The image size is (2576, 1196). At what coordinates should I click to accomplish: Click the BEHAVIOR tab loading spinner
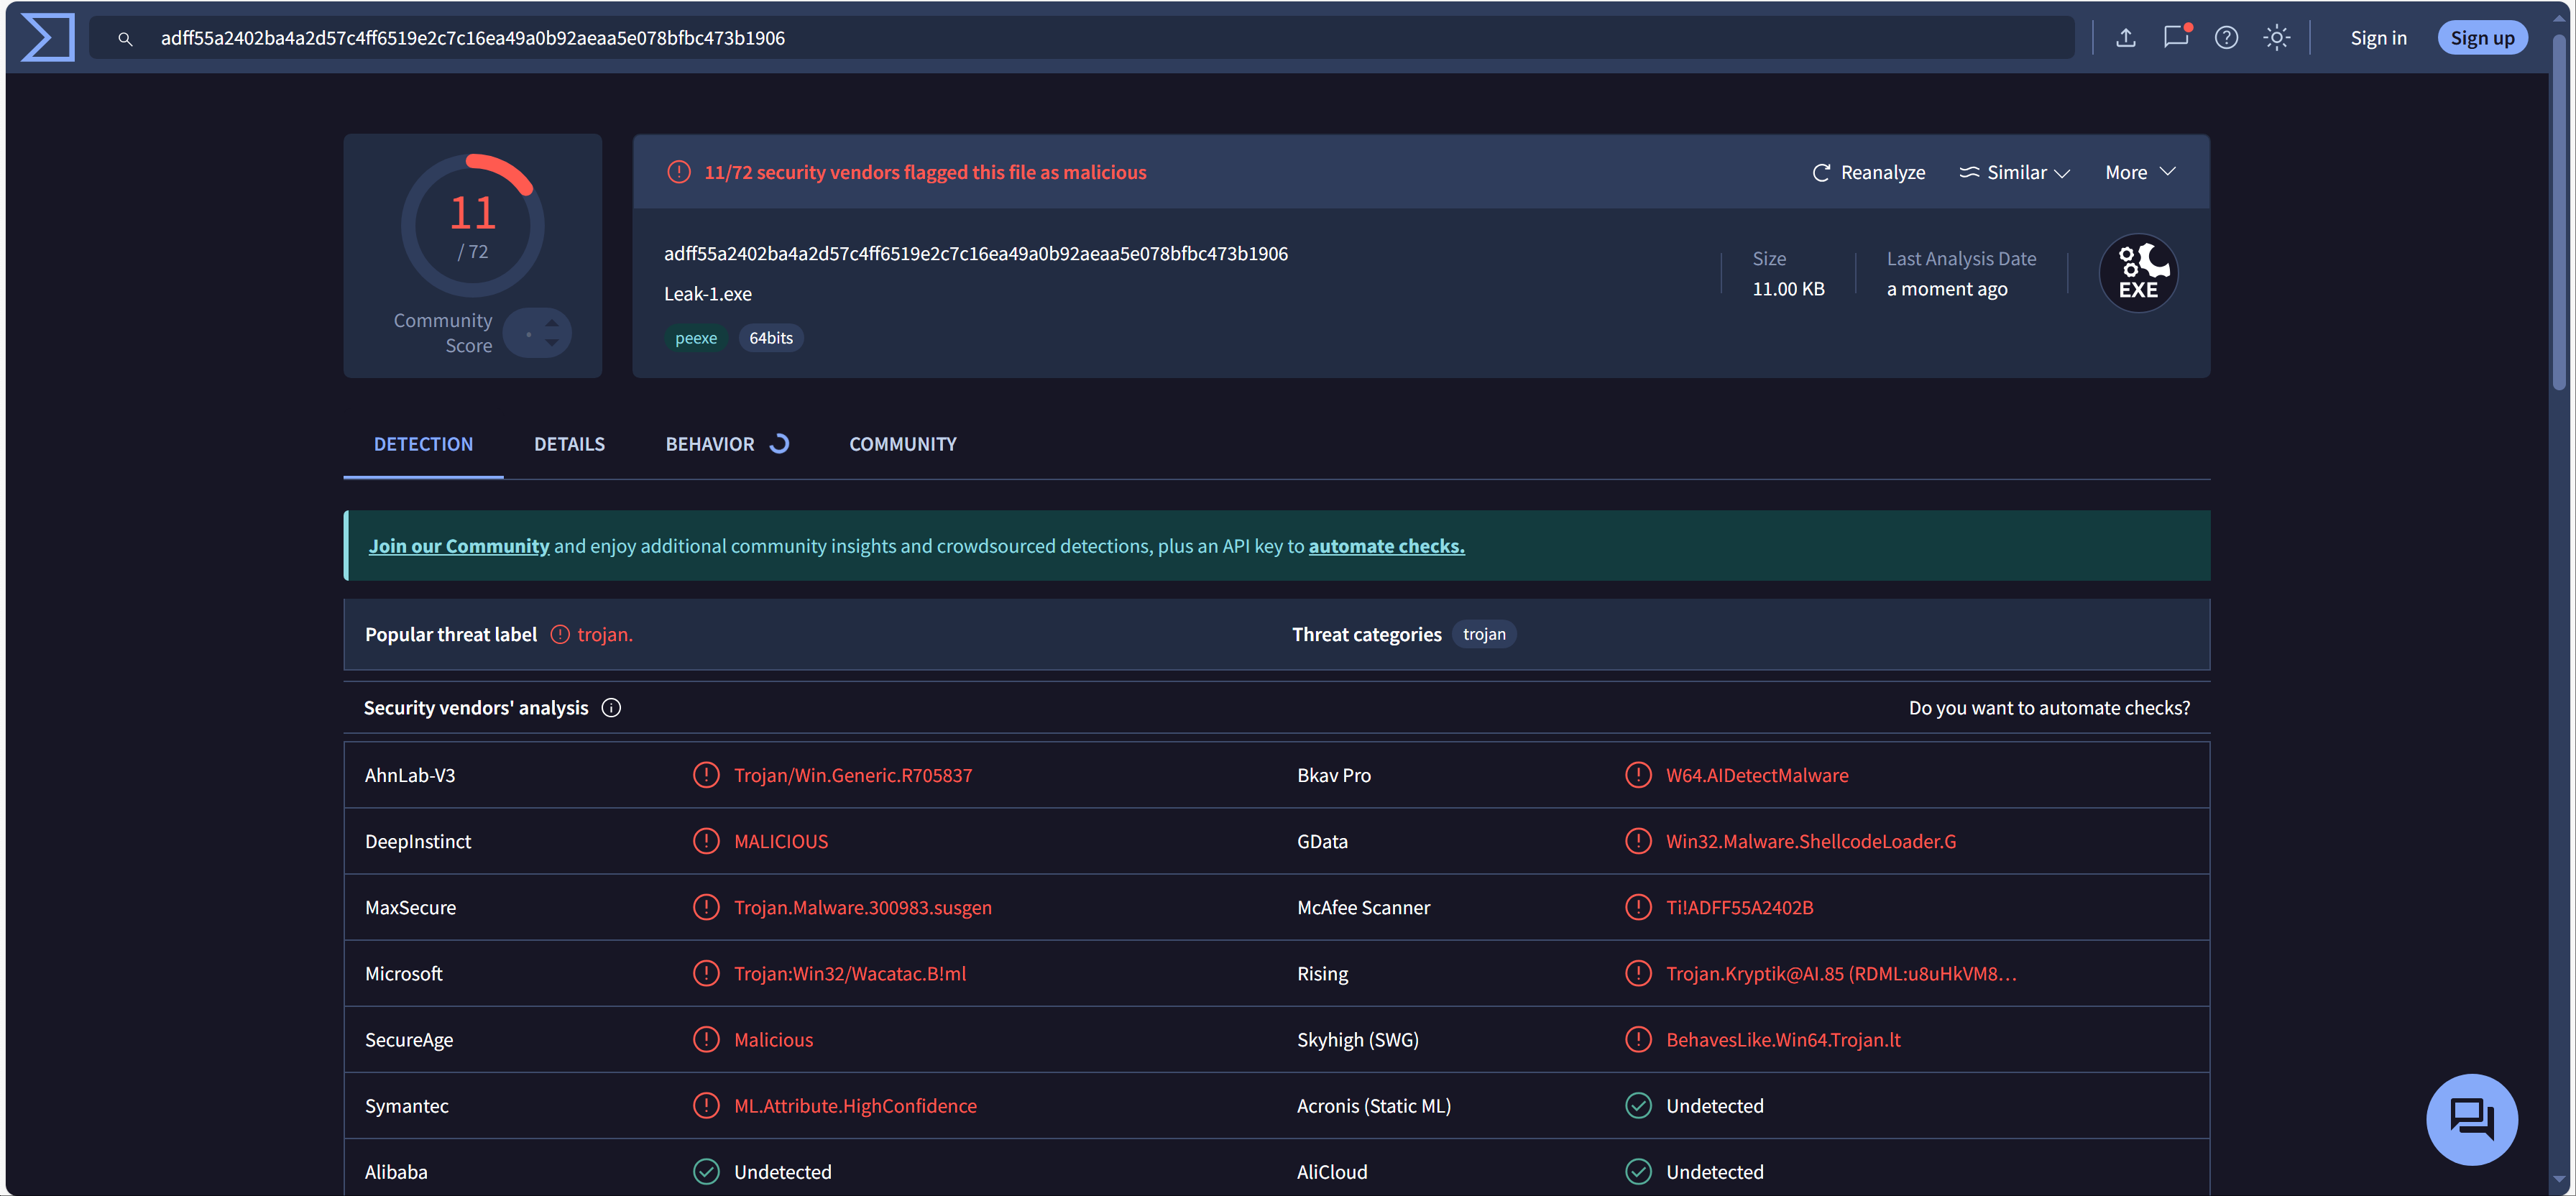[779, 444]
